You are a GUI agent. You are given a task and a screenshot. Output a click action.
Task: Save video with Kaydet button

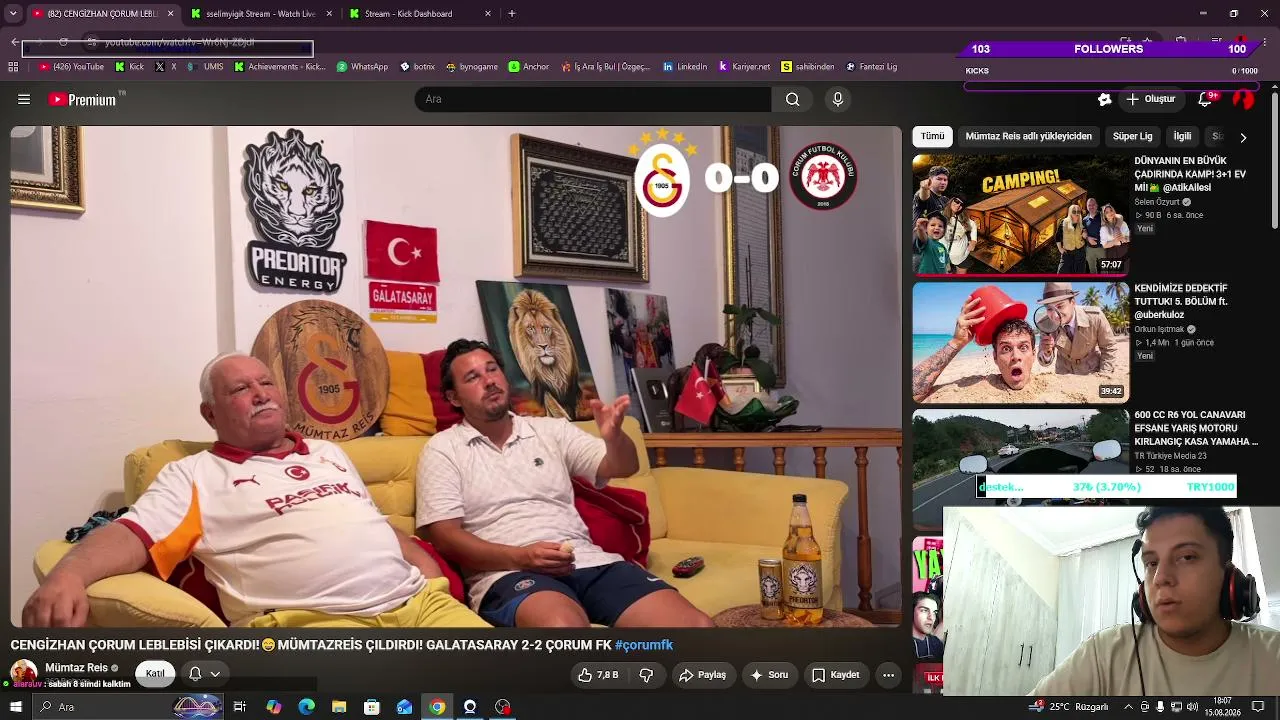tap(836, 675)
